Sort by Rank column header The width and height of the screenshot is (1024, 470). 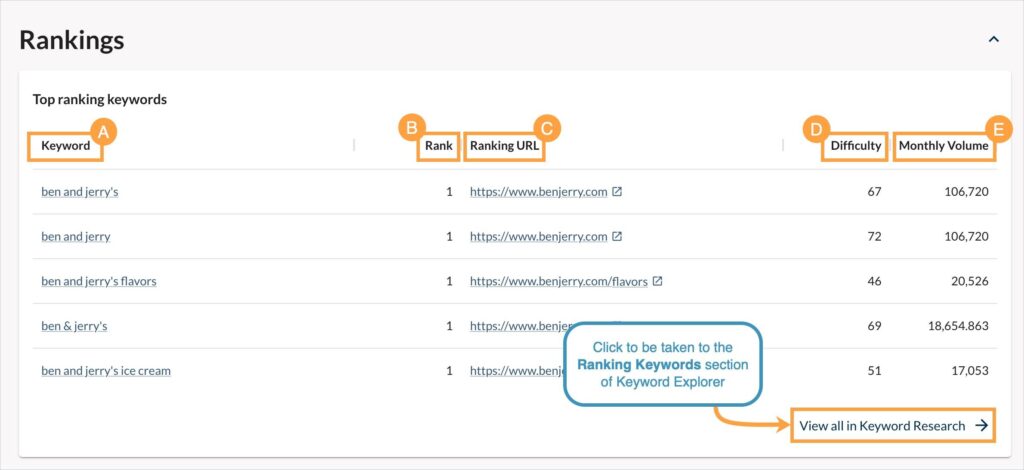coord(439,146)
